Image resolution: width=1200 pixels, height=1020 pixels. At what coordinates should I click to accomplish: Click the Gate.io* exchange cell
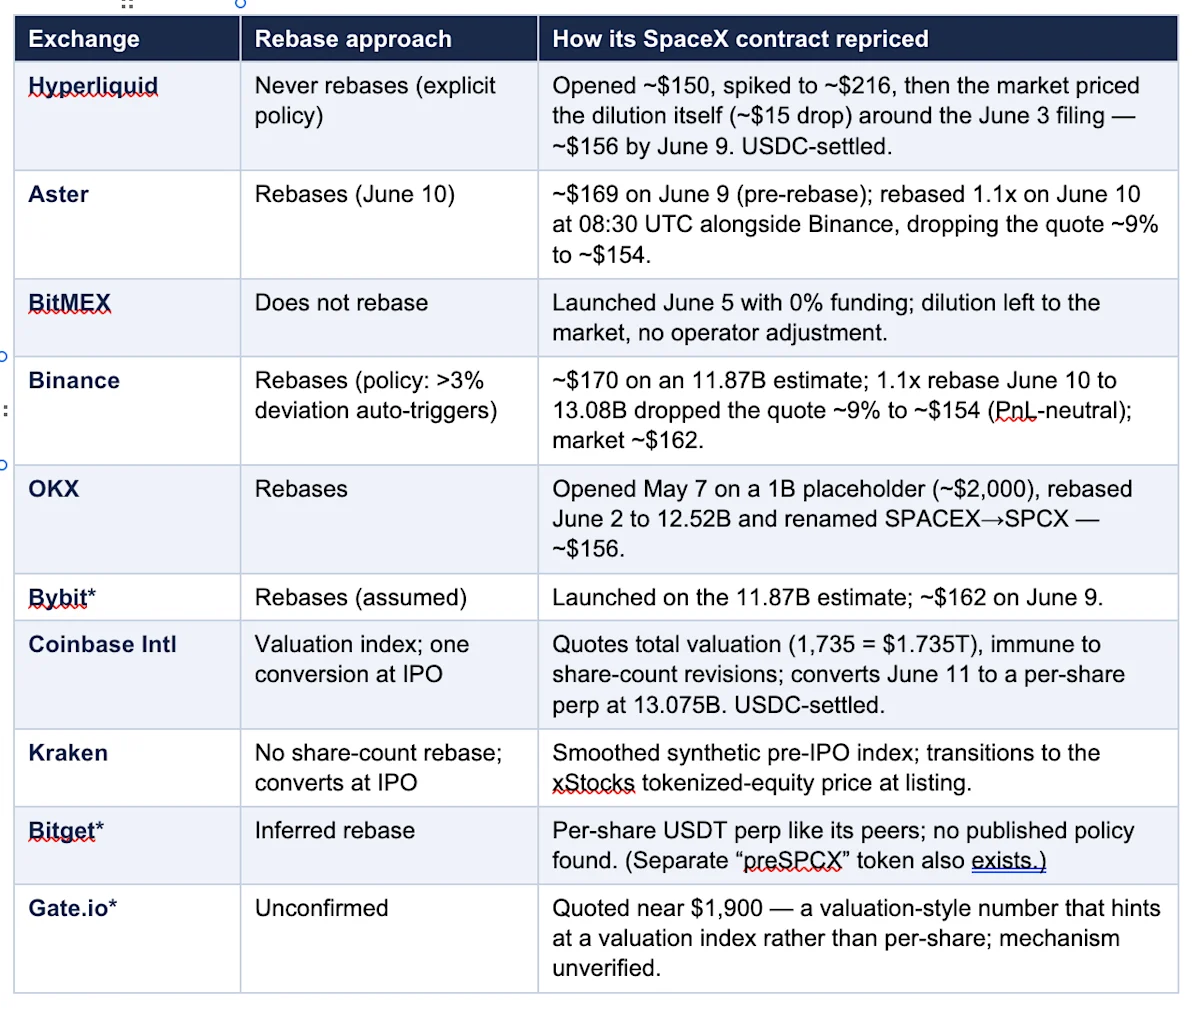click(x=127, y=938)
